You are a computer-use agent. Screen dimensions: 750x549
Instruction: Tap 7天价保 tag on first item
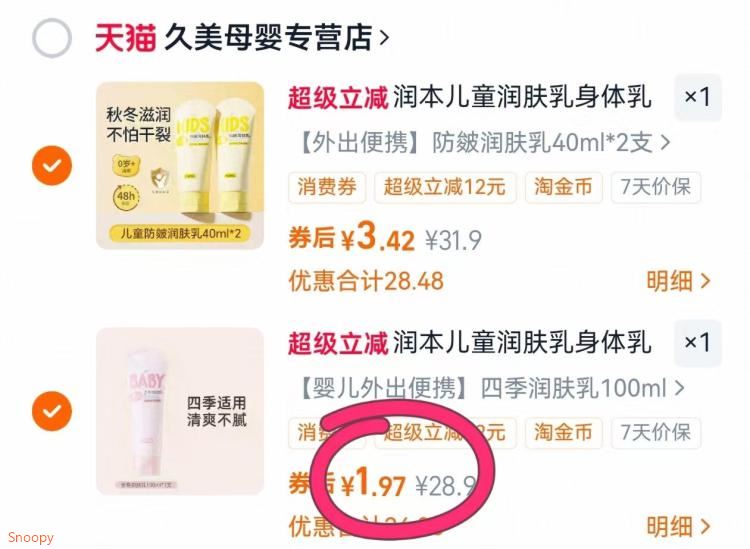click(x=656, y=187)
